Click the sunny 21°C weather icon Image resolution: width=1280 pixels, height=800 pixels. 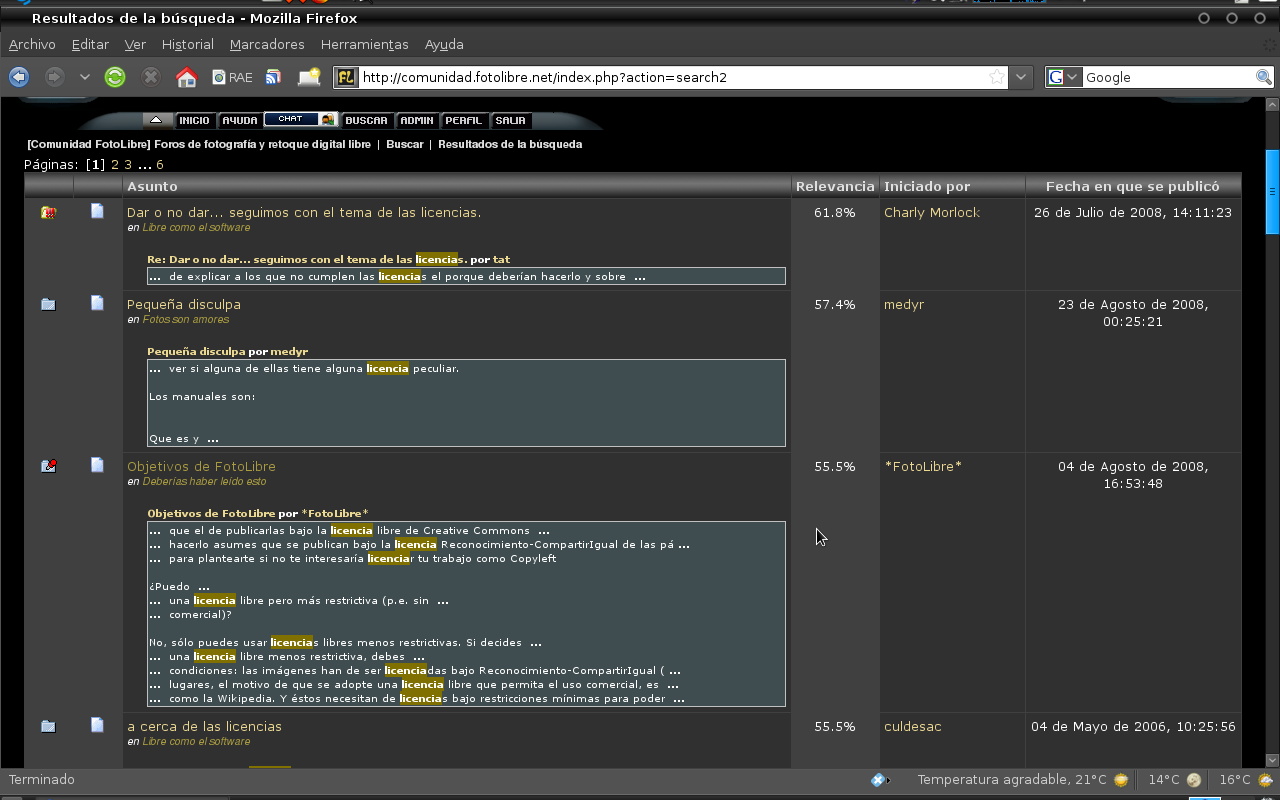[1121, 780]
